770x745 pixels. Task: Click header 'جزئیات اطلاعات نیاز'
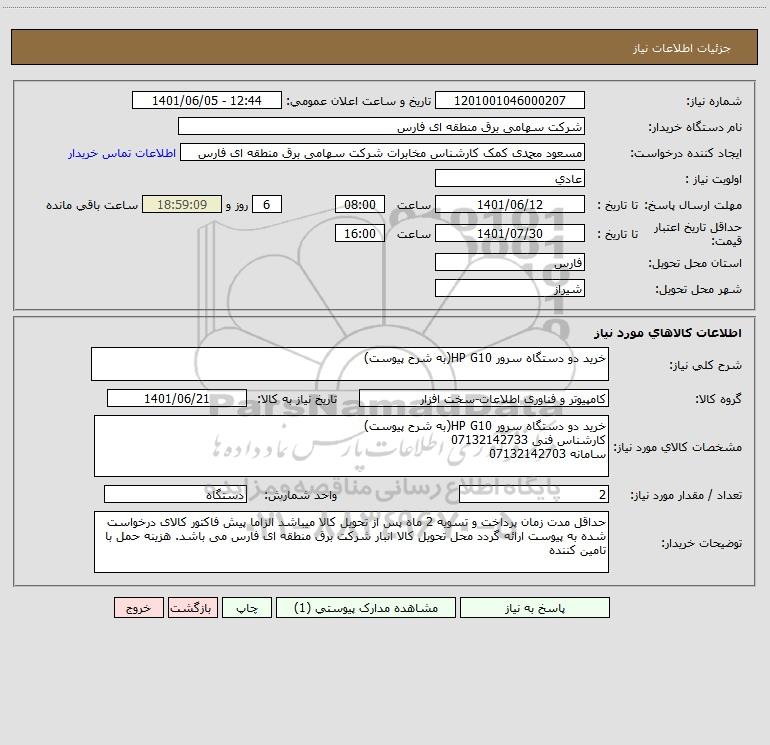682,48
